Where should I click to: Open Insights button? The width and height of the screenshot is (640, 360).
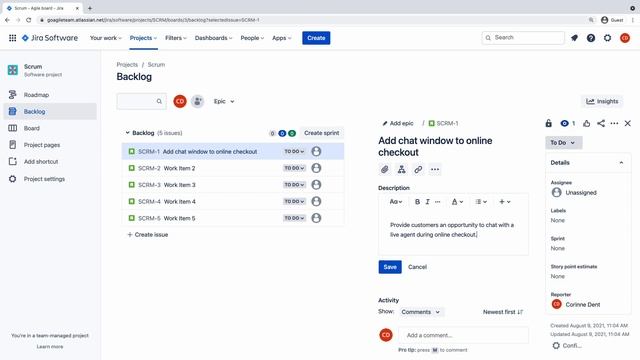pos(602,101)
